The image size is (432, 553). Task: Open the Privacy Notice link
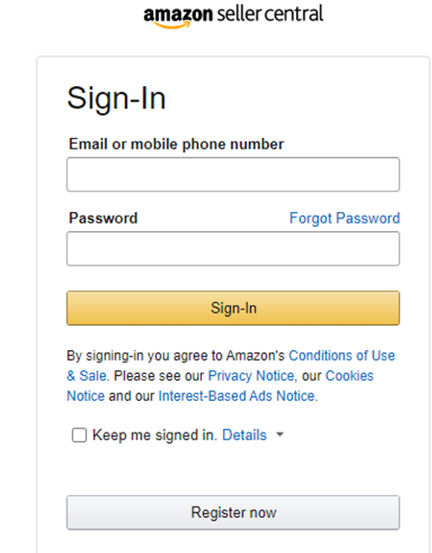(251, 376)
